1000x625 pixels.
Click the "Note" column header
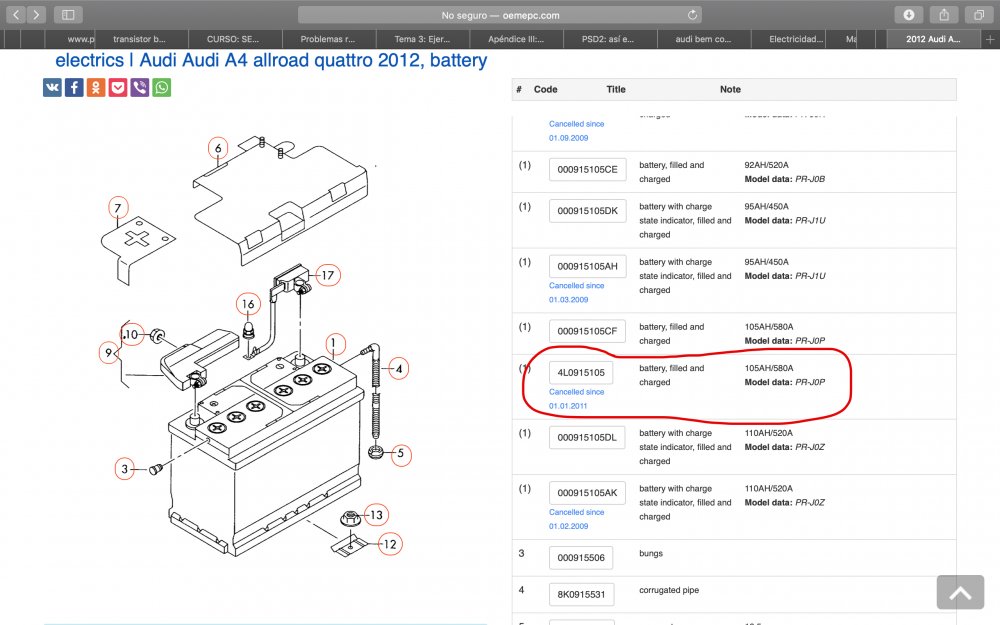(x=730, y=89)
